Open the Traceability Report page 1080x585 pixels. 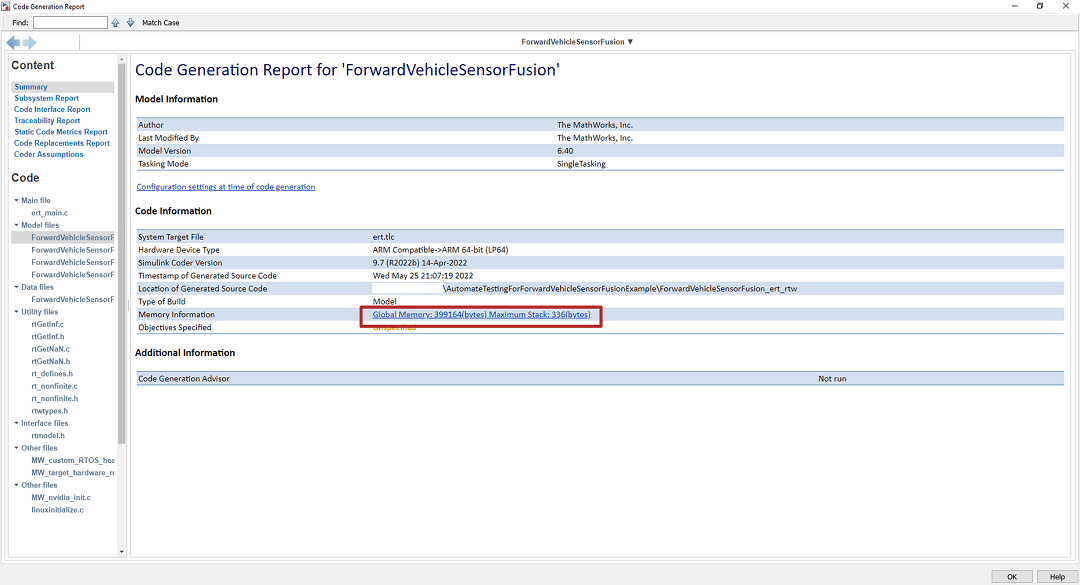coord(47,120)
